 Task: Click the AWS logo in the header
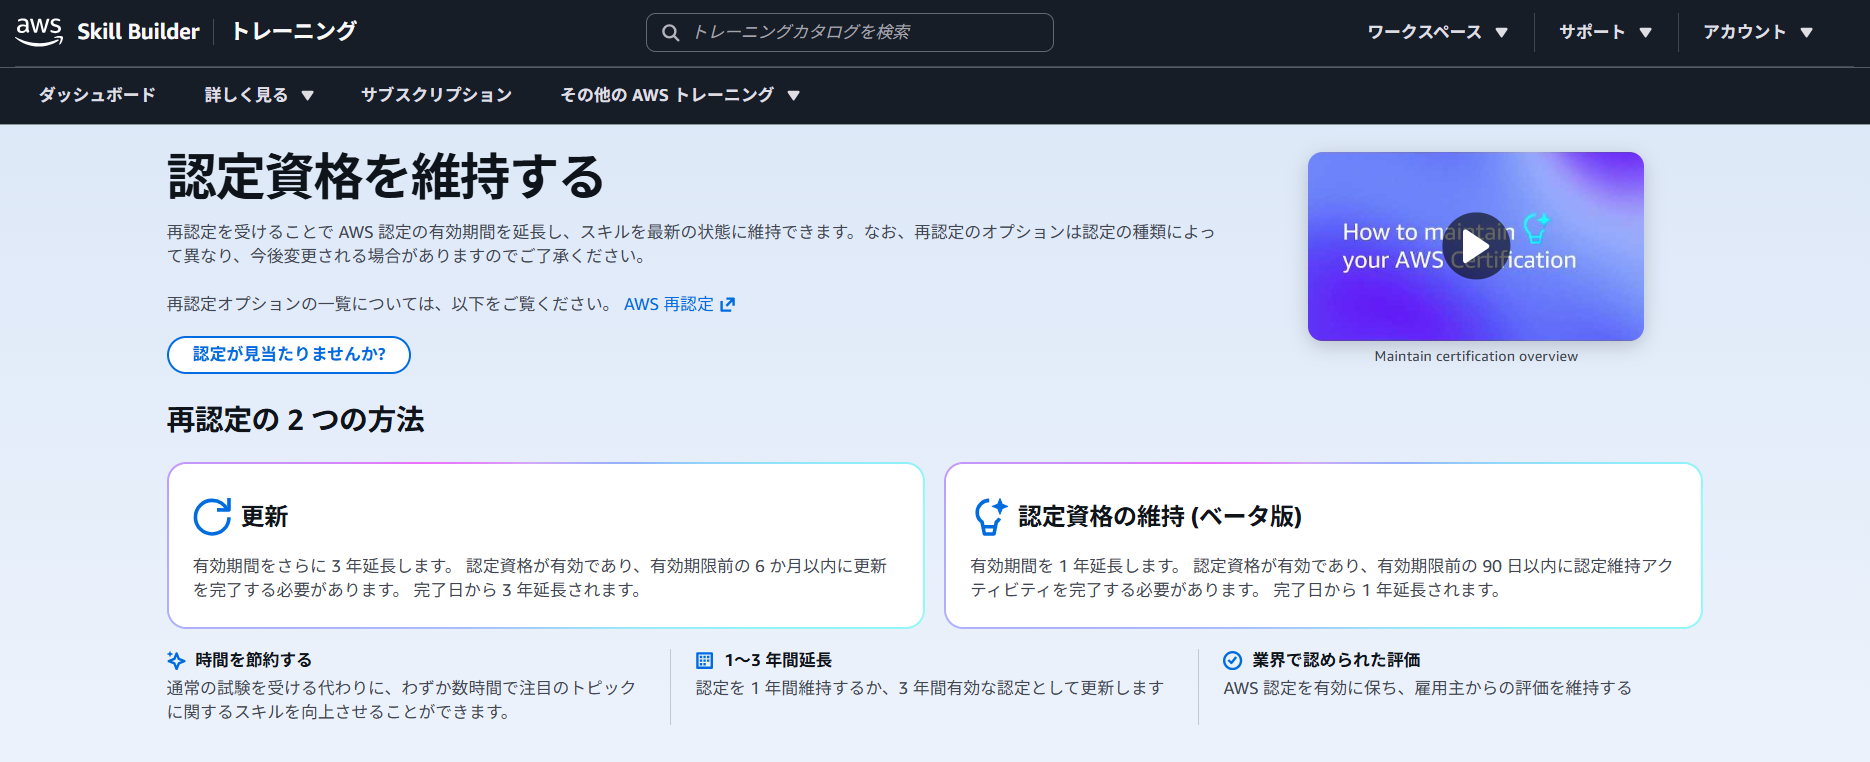[39, 31]
